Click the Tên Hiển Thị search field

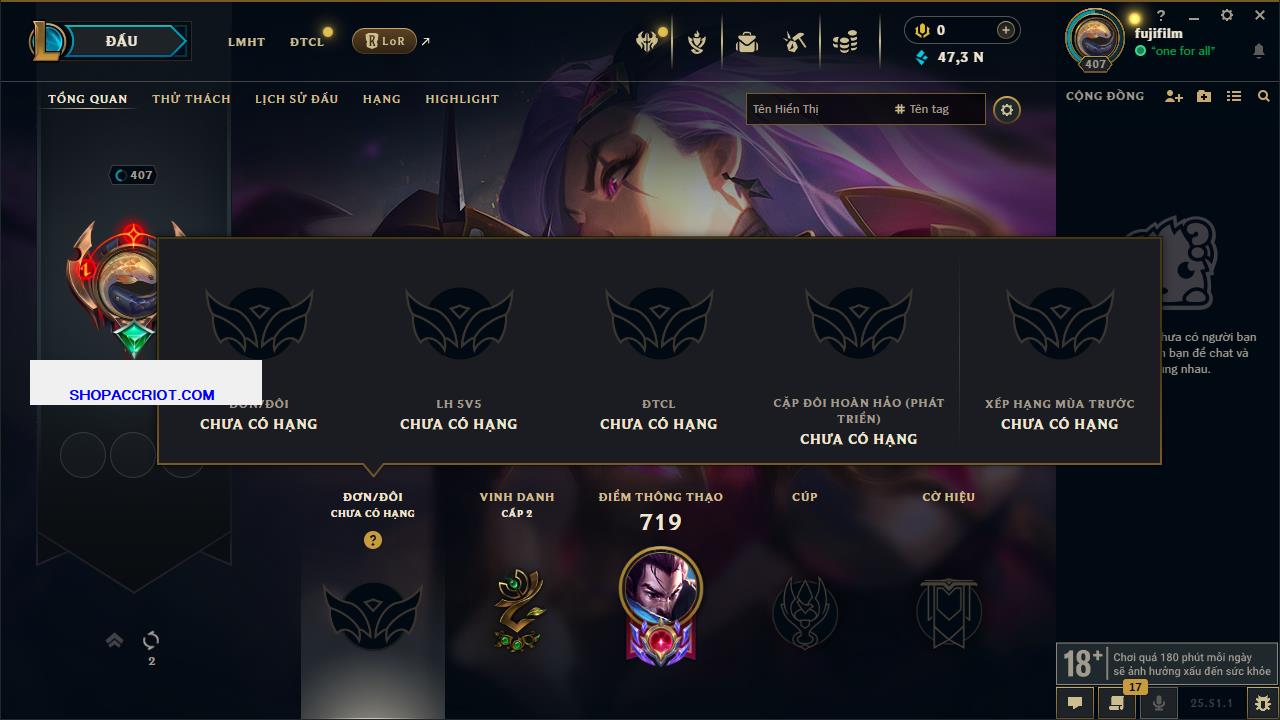pyautogui.click(x=816, y=109)
